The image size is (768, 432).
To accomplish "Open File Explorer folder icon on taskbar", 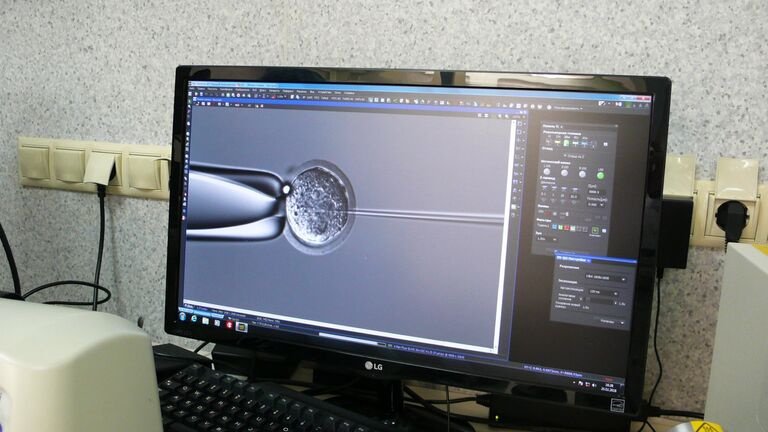I will click(x=206, y=321).
